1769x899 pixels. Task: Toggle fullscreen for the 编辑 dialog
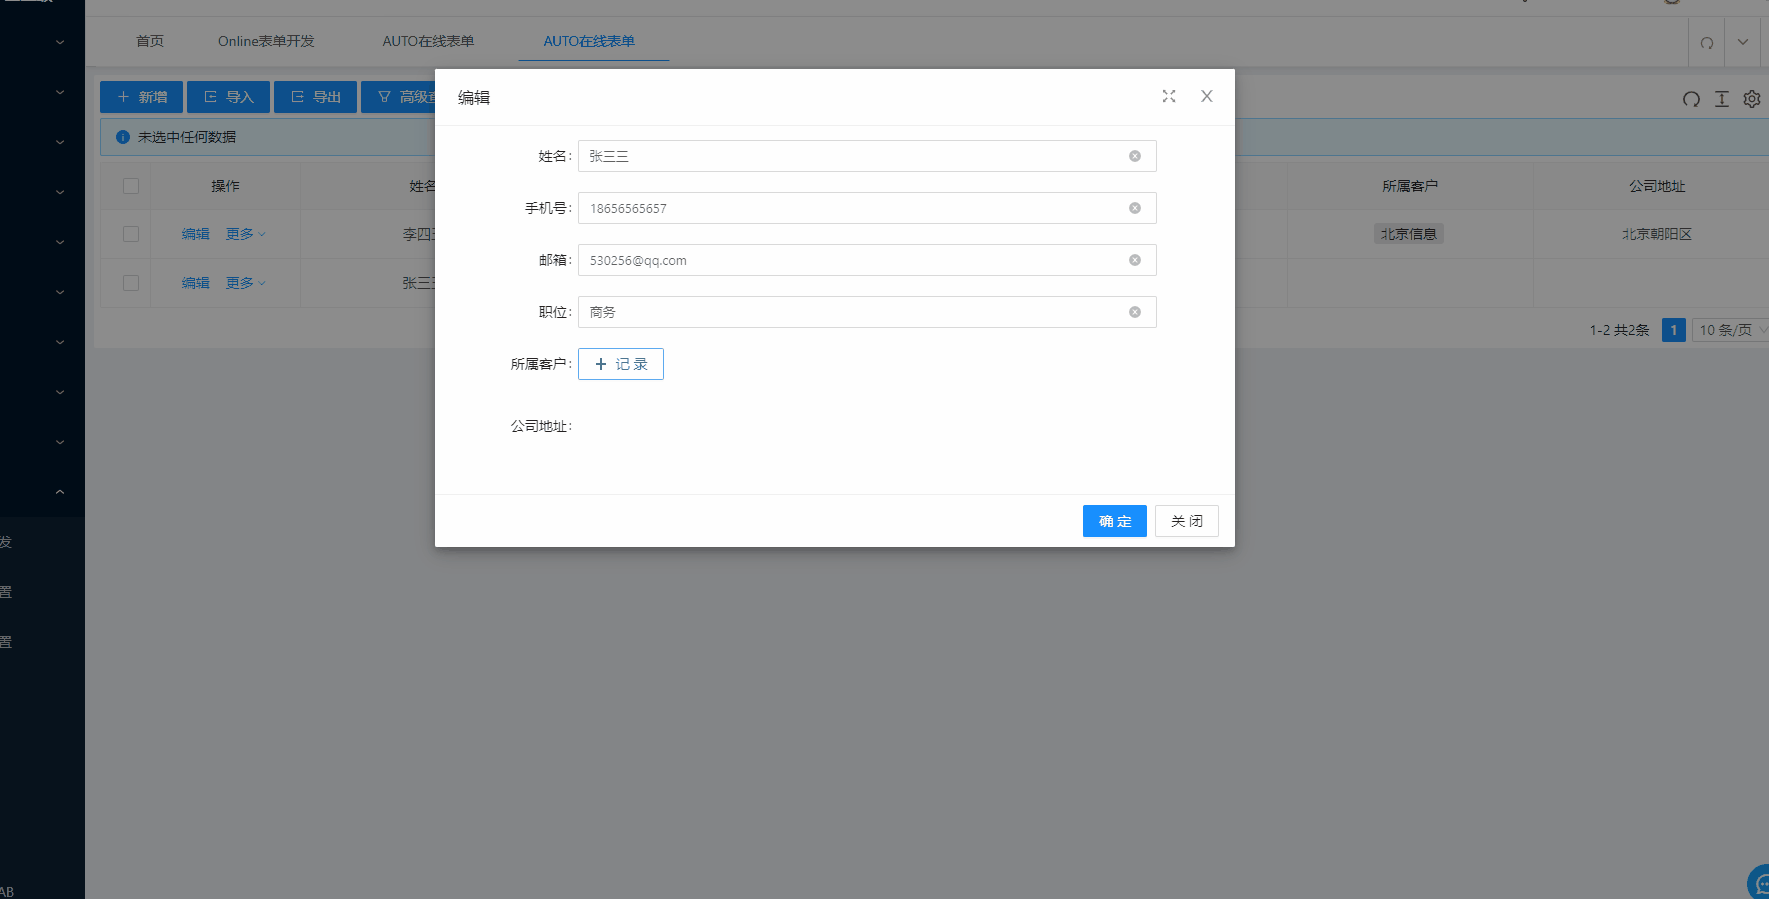pyautogui.click(x=1169, y=96)
